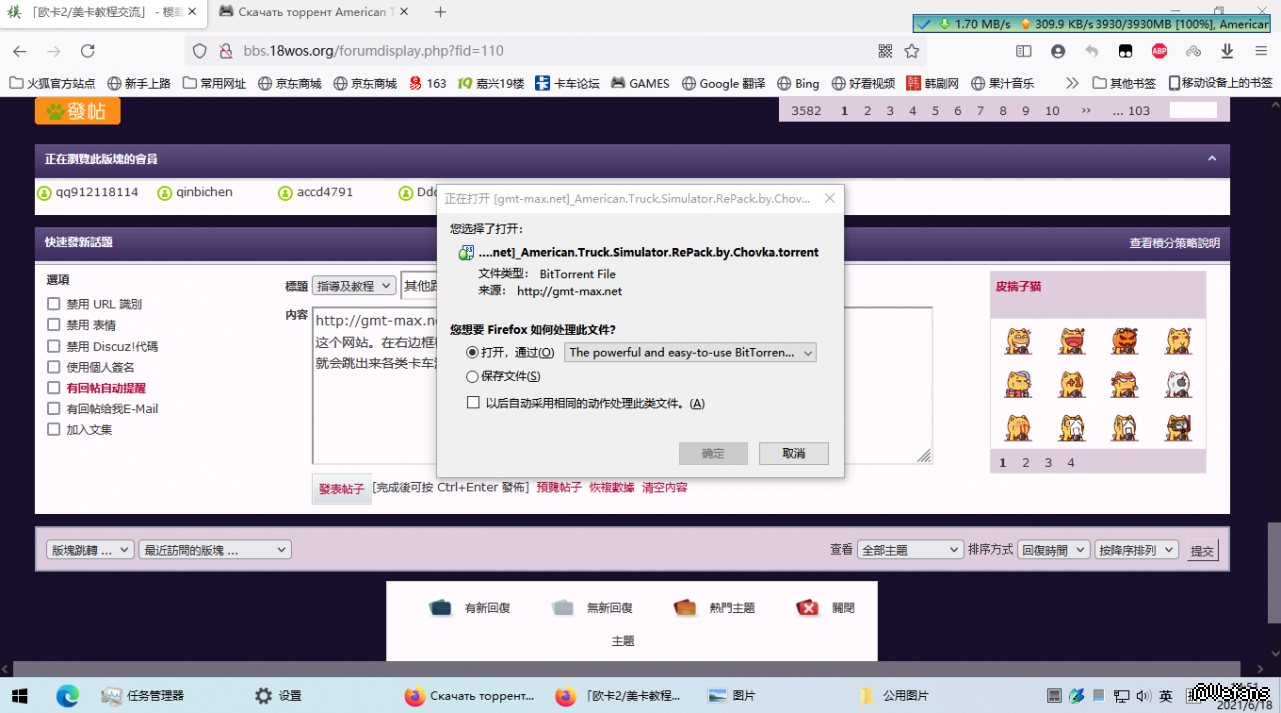Open the QR code icon in address bar

tap(885, 51)
